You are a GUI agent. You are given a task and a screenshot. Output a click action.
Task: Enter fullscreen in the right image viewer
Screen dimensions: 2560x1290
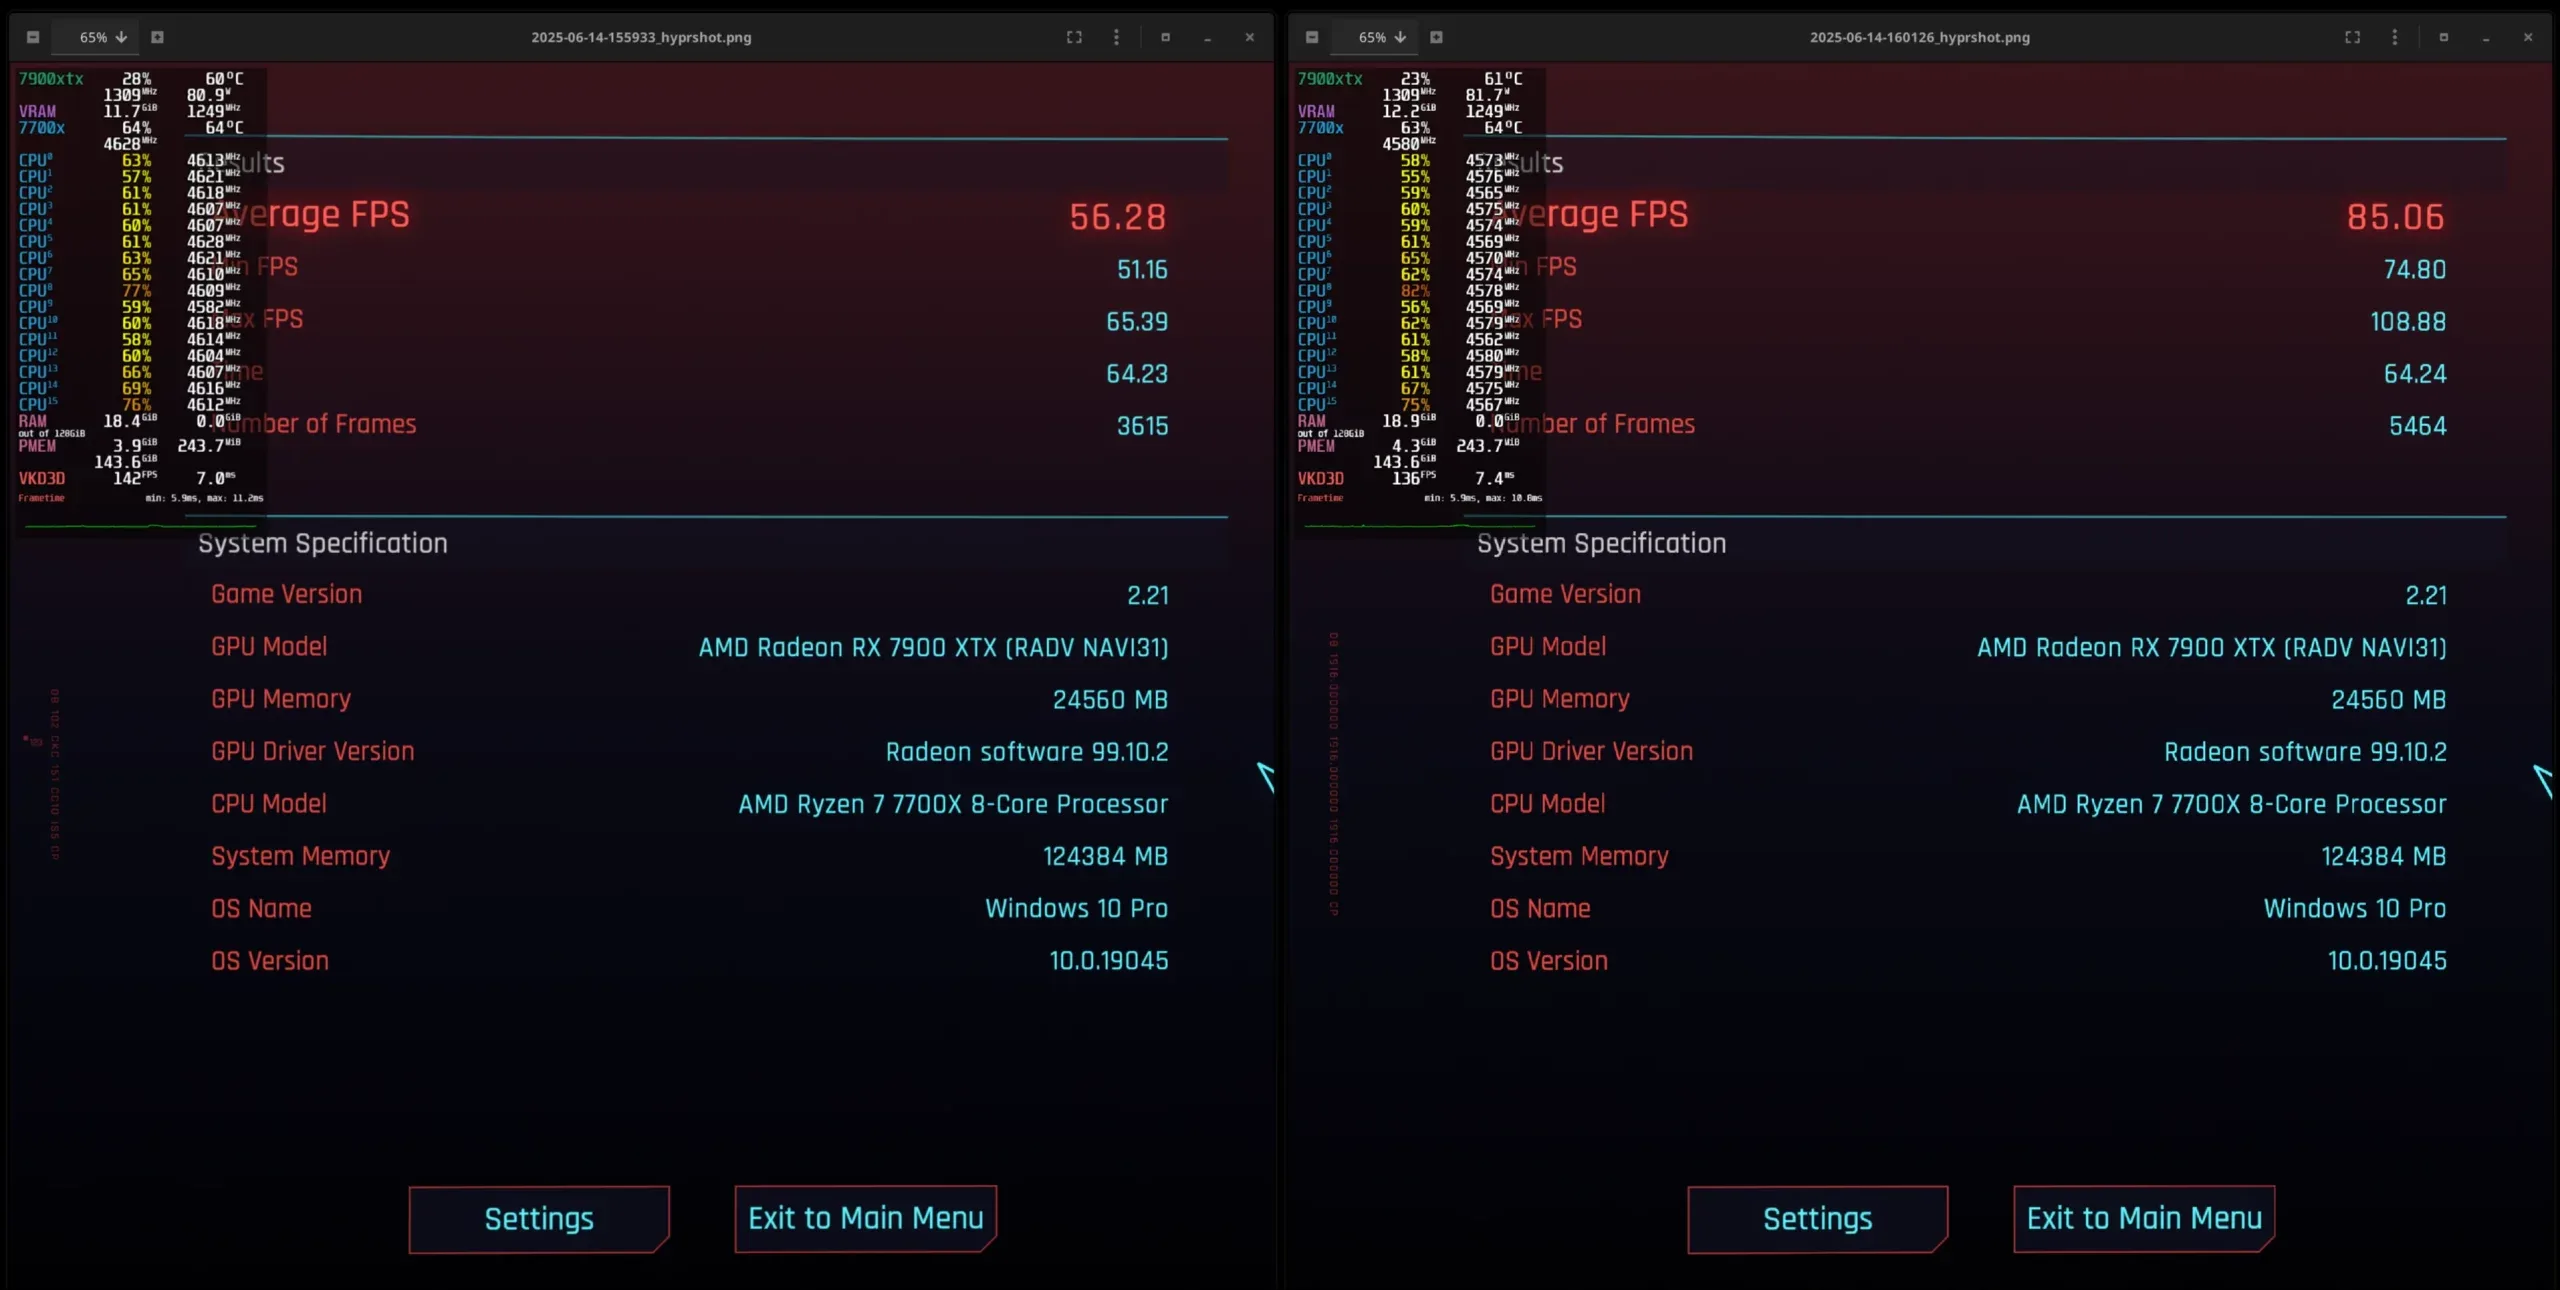point(2352,37)
